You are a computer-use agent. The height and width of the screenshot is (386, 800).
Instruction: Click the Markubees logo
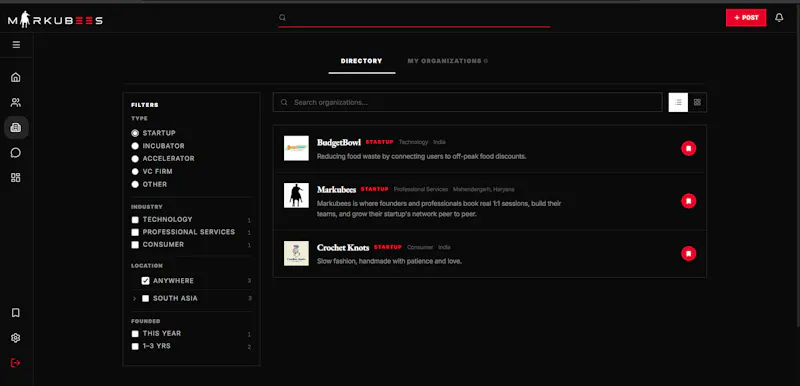(55, 20)
